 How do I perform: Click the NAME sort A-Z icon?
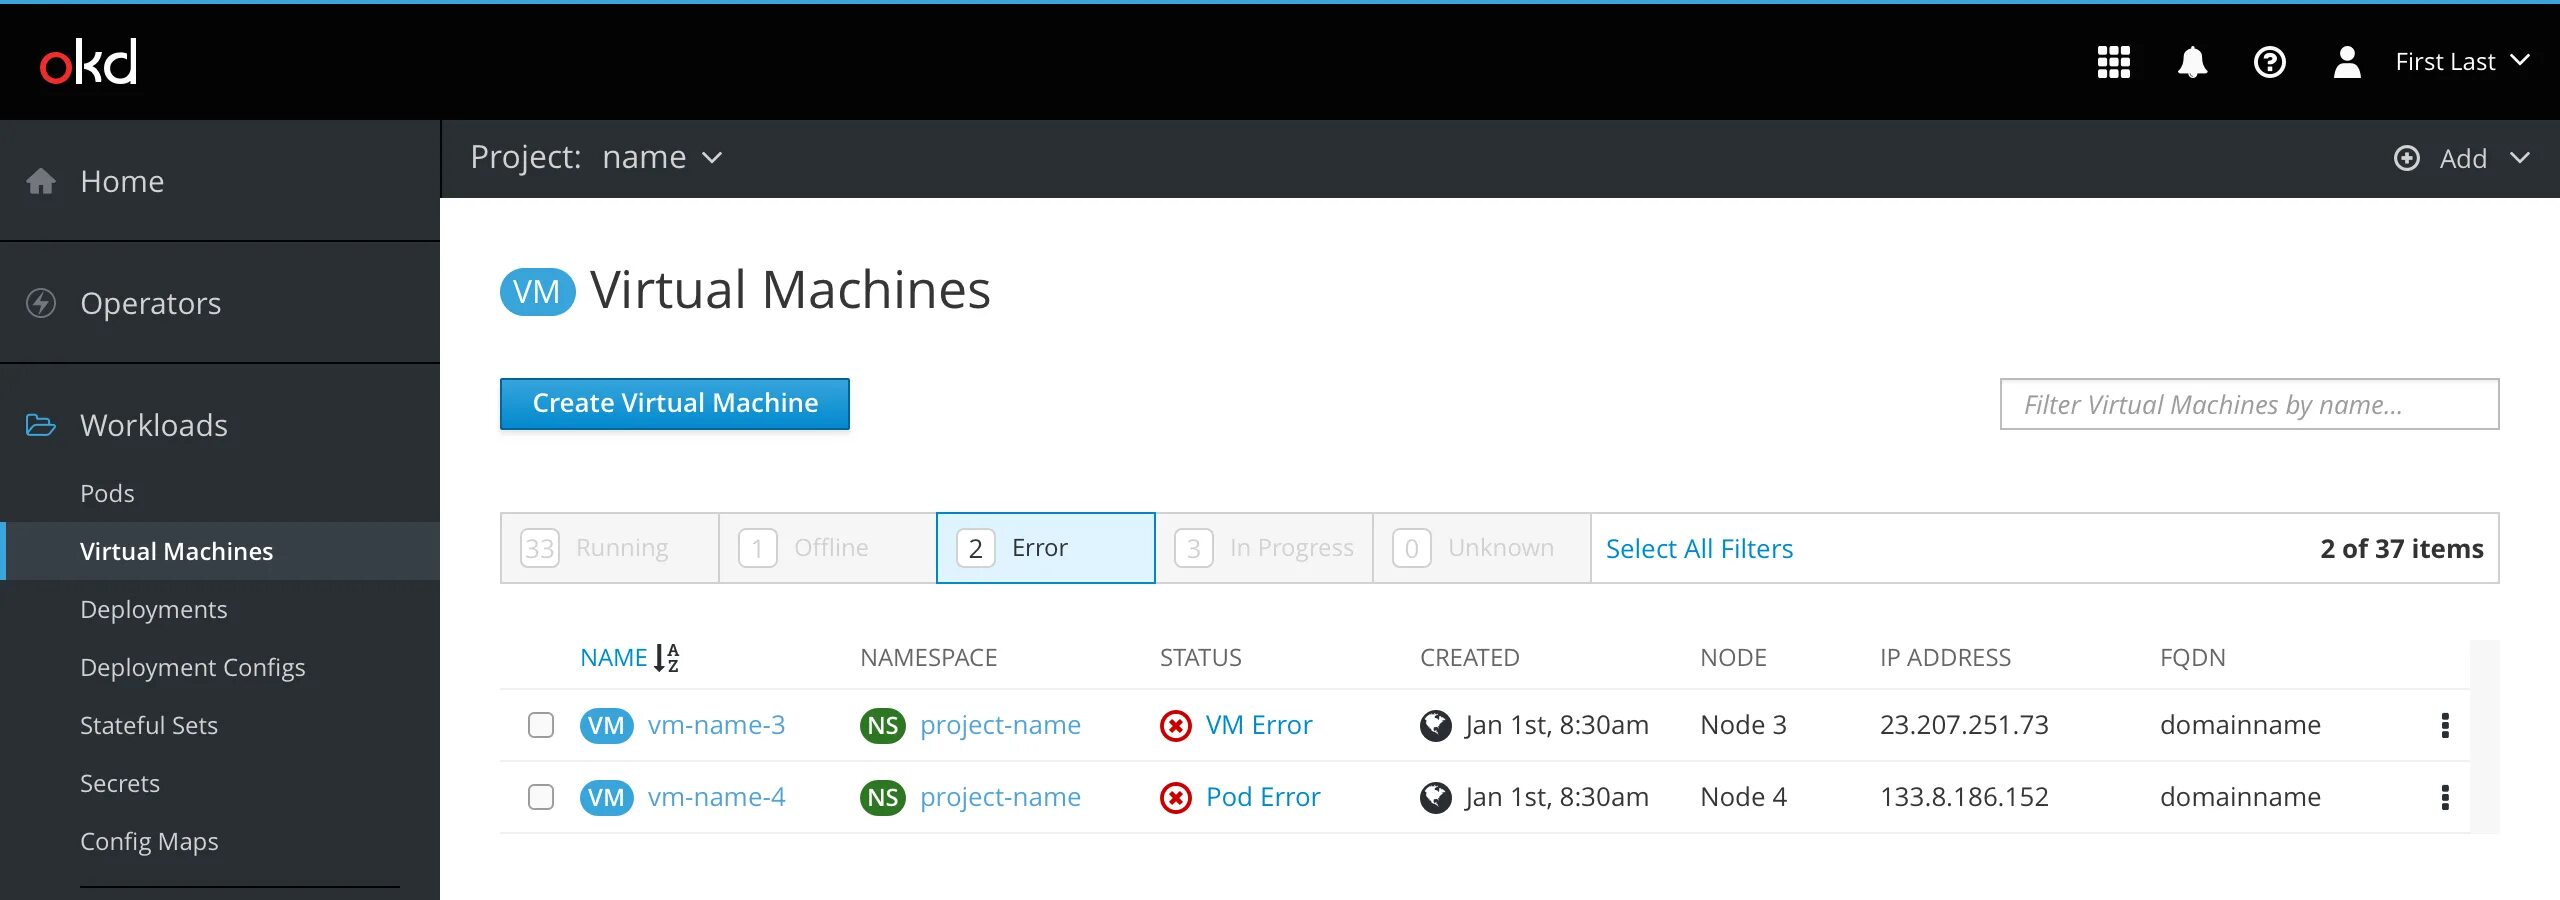667,657
